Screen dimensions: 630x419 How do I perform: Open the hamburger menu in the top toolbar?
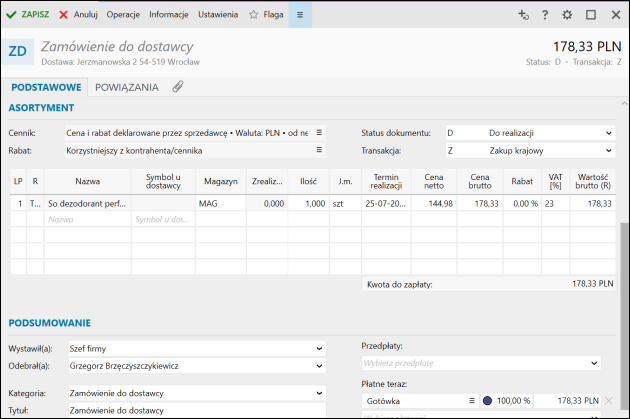click(x=300, y=15)
